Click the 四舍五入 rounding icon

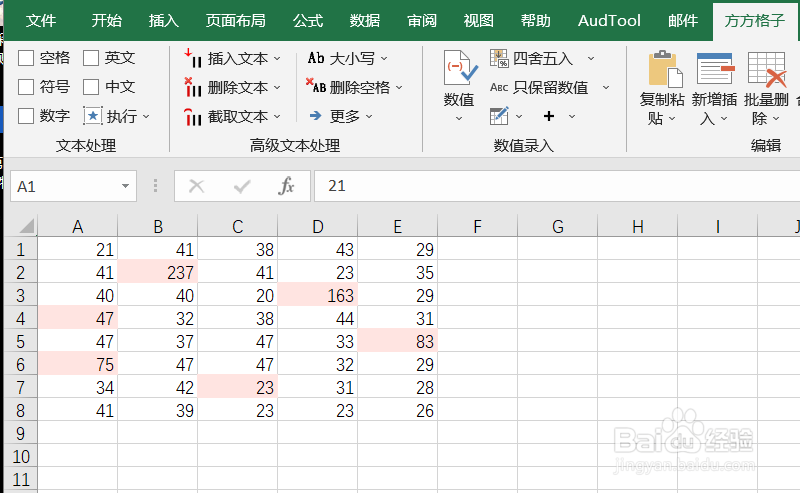[x=499, y=58]
